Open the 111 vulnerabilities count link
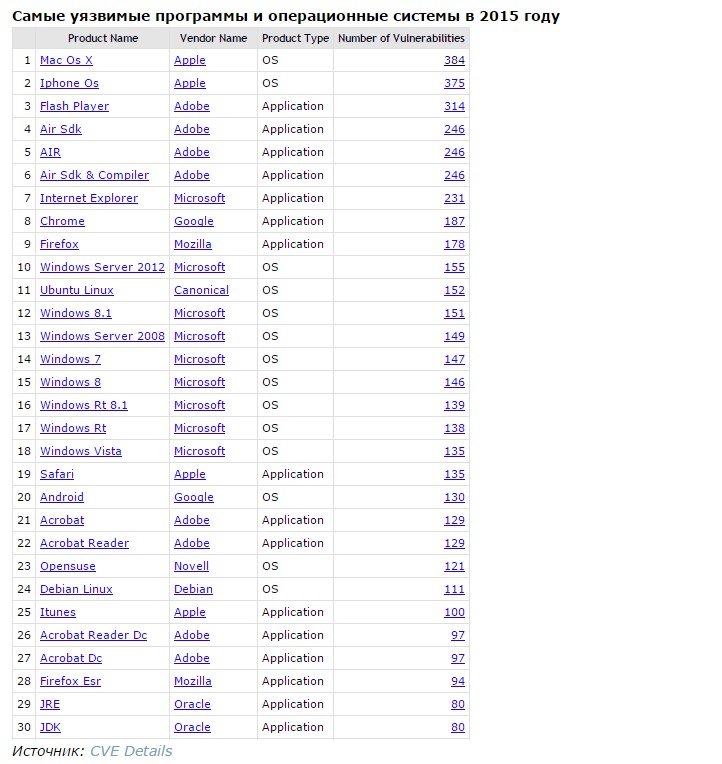Viewport: 722px width, 764px height. click(454, 589)
